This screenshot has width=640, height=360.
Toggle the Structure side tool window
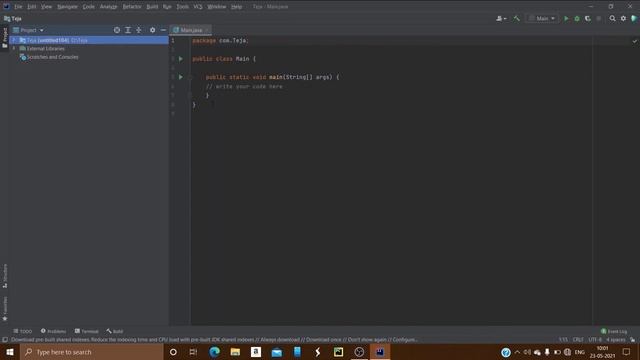click(5, 276)
